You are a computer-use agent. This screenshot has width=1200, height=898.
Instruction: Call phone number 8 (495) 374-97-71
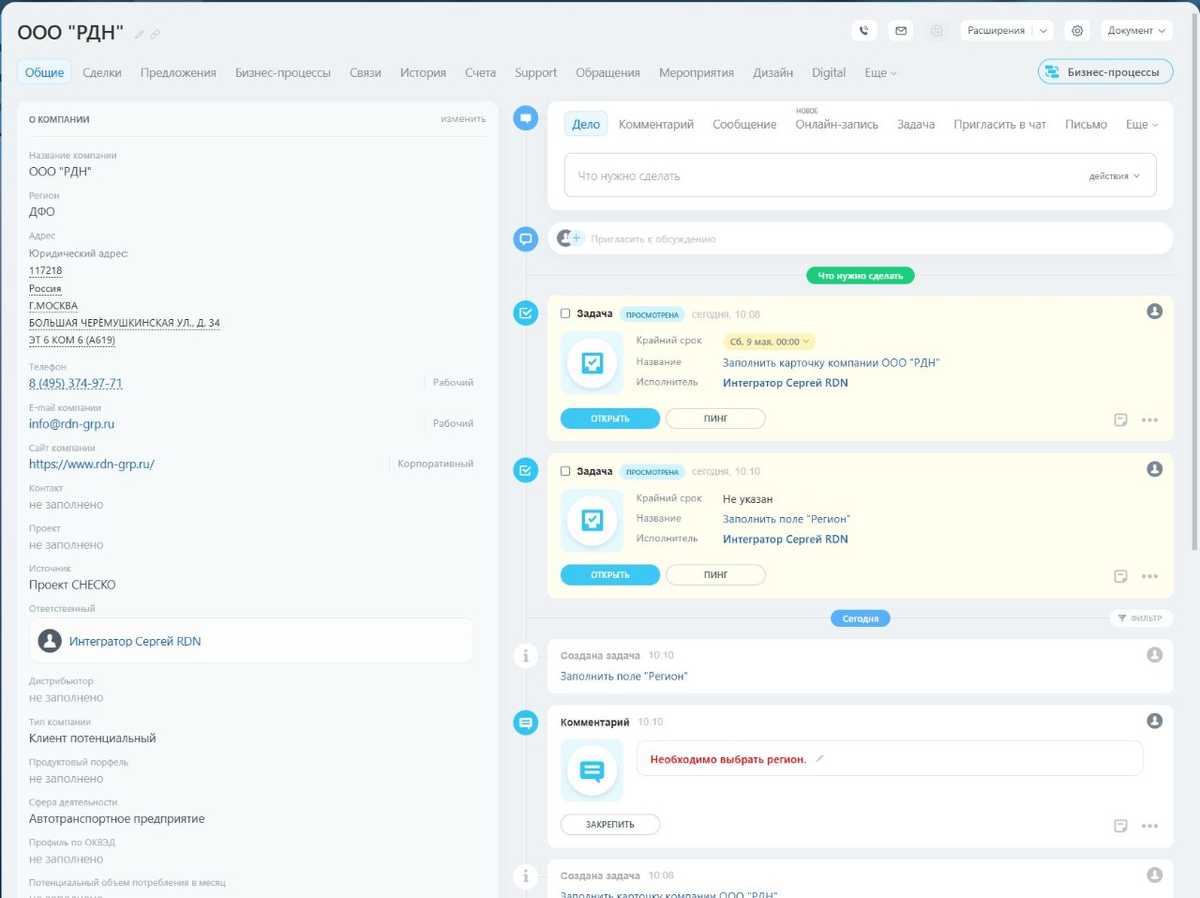76,383
